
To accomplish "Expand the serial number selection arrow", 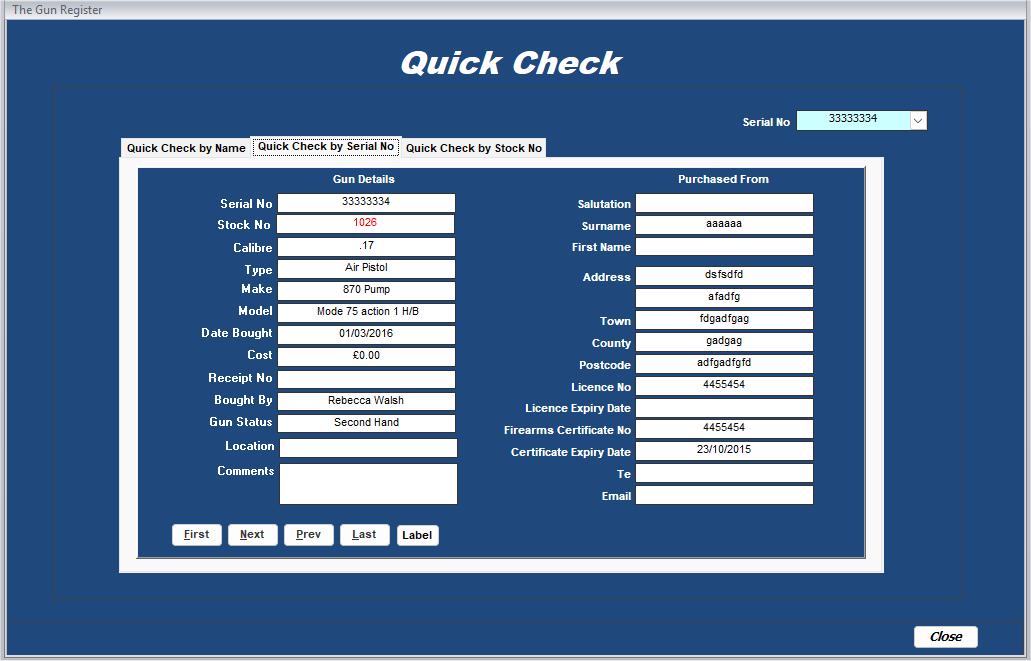I will pos(919,120).
